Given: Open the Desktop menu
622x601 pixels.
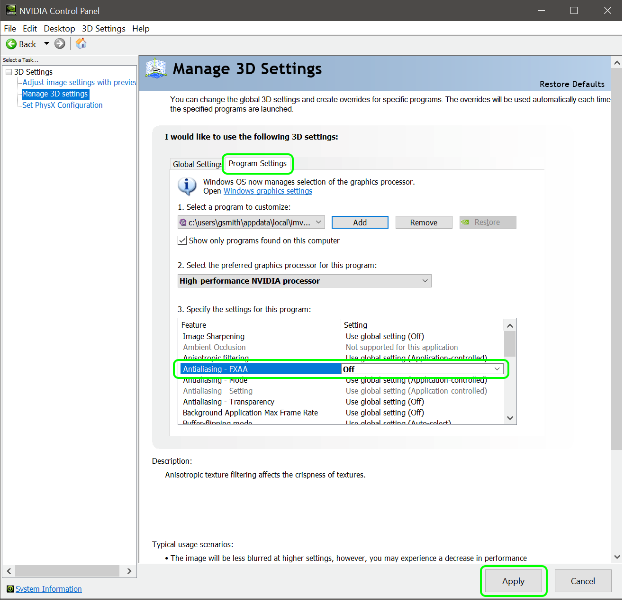Looking at the screenshot, I should click(59, 29).
